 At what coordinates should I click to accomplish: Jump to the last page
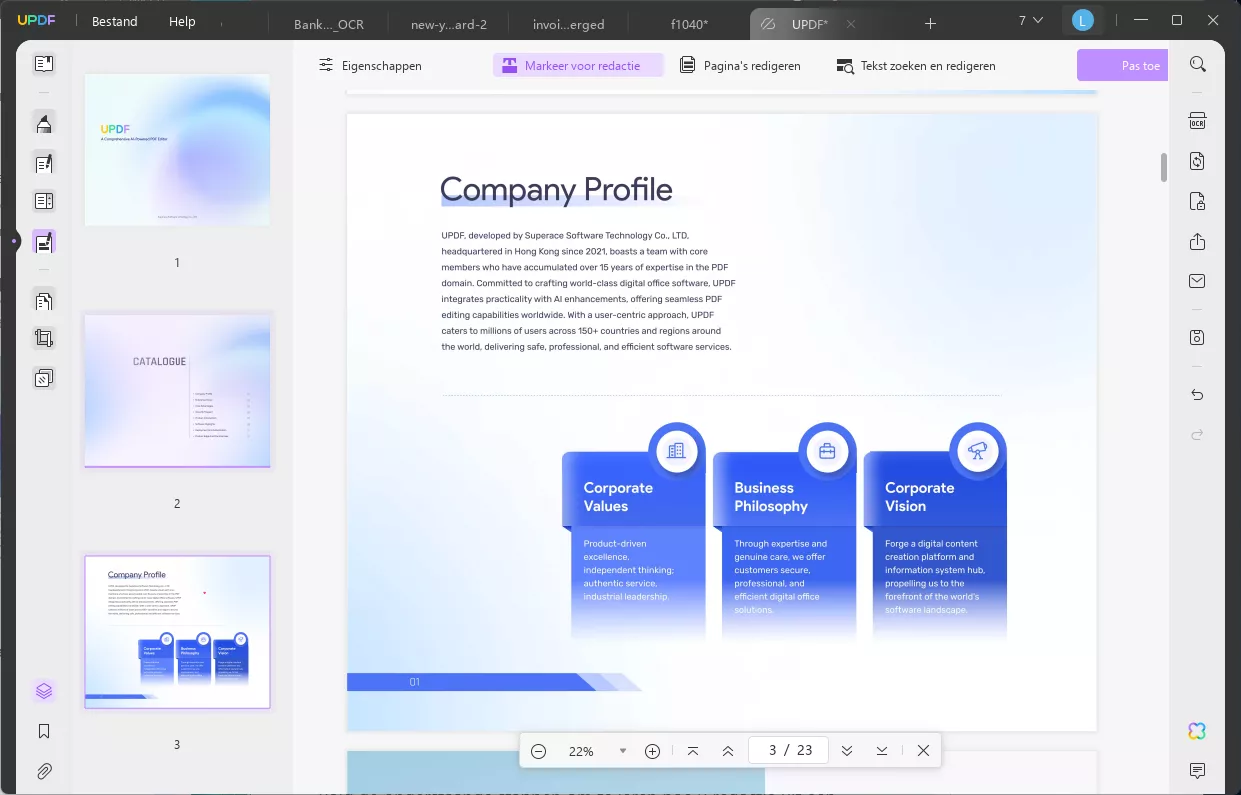[882, 751]
